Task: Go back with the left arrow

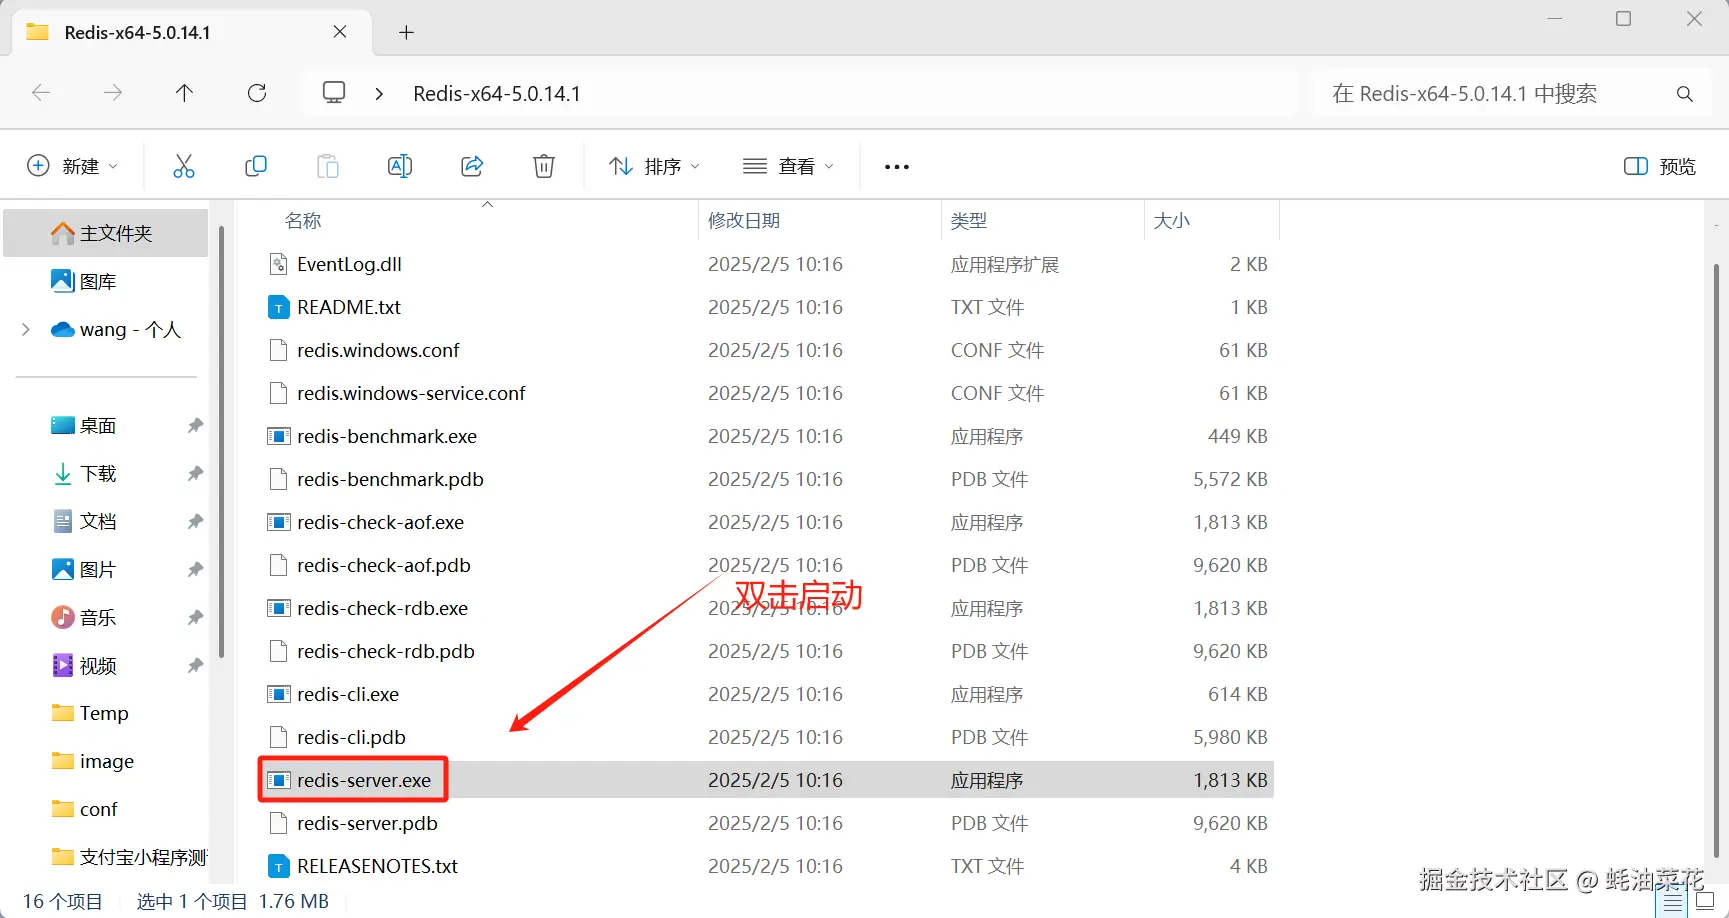Action: click(41, 93)
